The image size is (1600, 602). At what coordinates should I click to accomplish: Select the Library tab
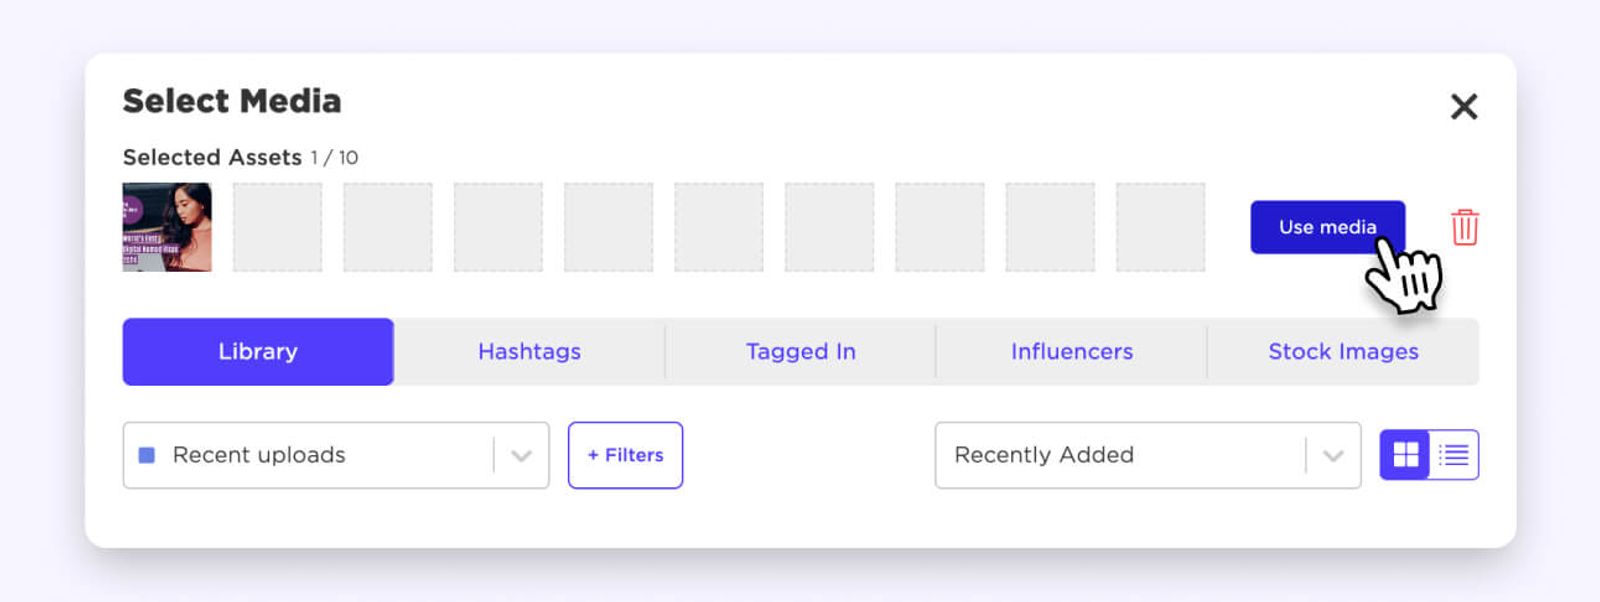258,352
